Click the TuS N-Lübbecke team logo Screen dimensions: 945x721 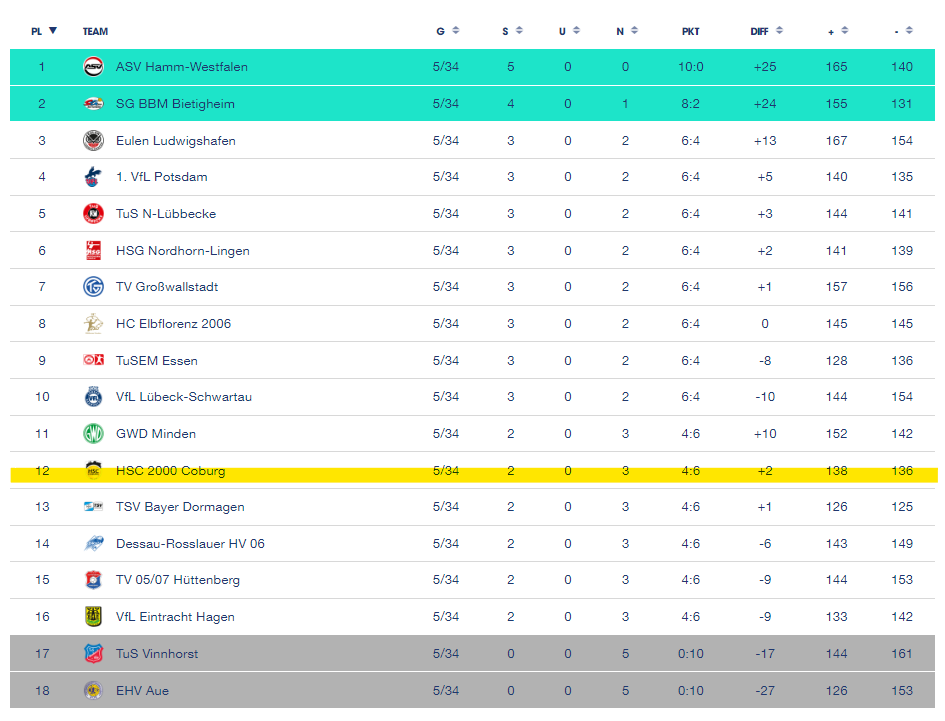pos(93,214)
